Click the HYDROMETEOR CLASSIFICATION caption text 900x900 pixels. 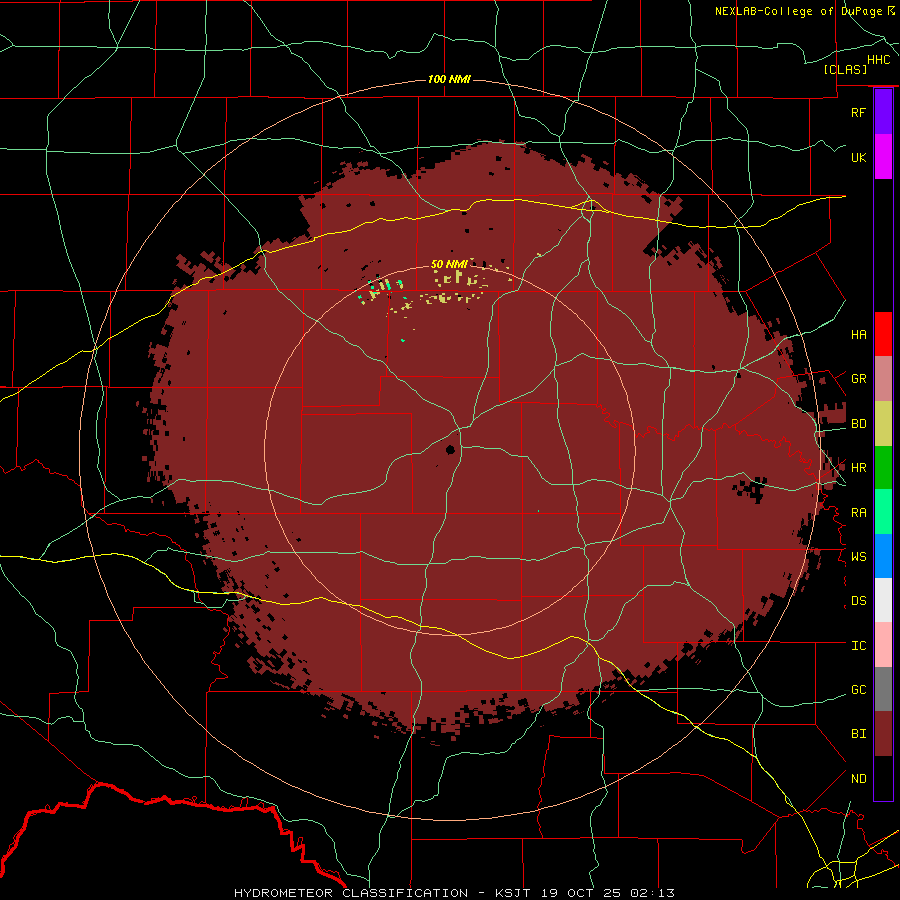click(351, 893)
